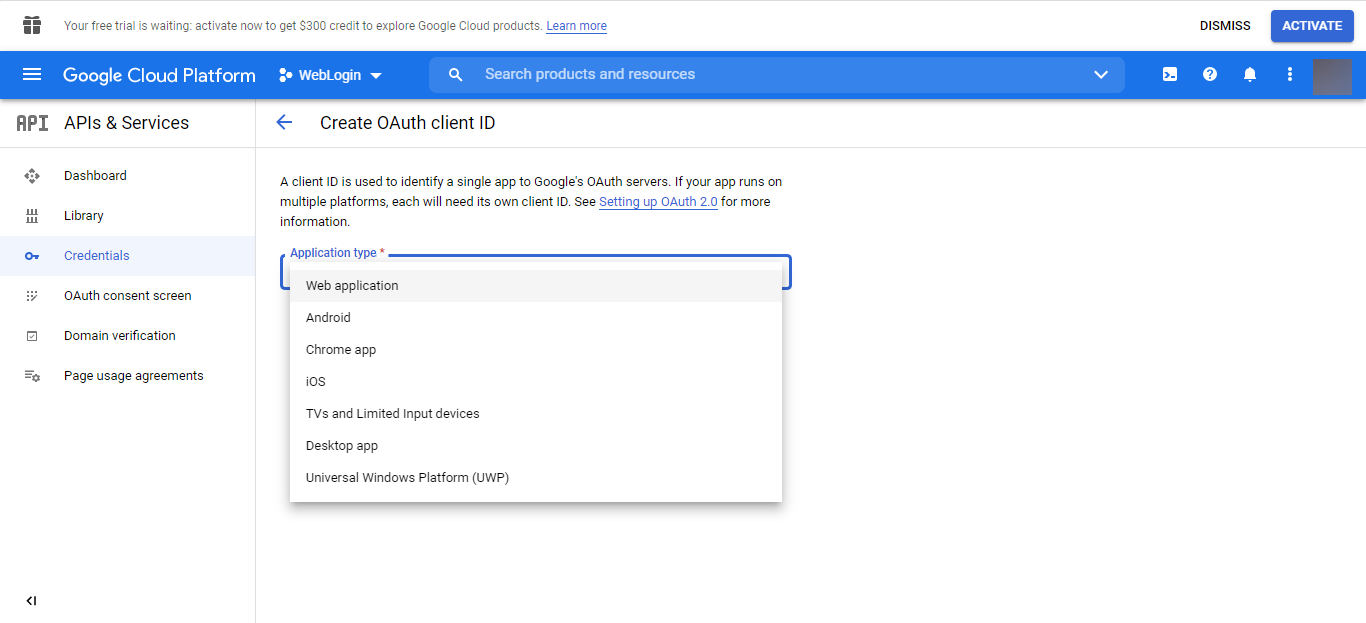The image size is (1366, 623).
Task: Open the notifications bell
Action: pyautogui.click(x=1250, y=74)
